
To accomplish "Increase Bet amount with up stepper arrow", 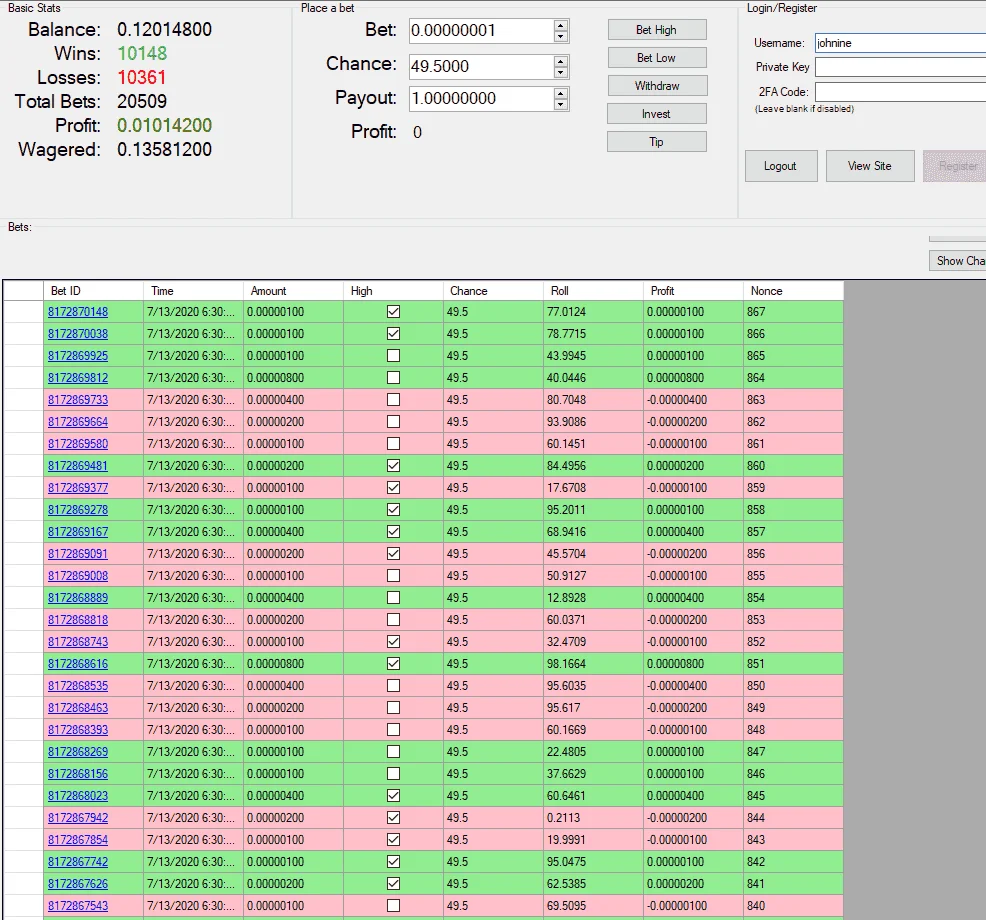I will 560,25.
